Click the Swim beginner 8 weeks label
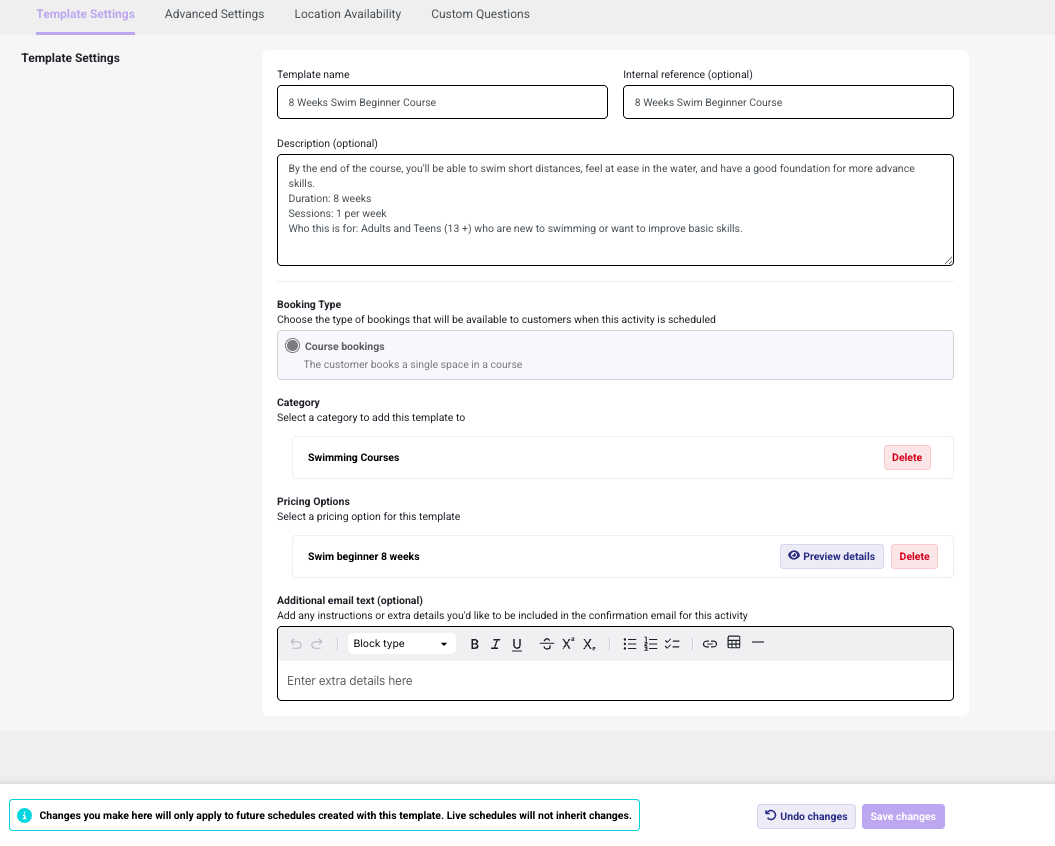 (363, 557)
